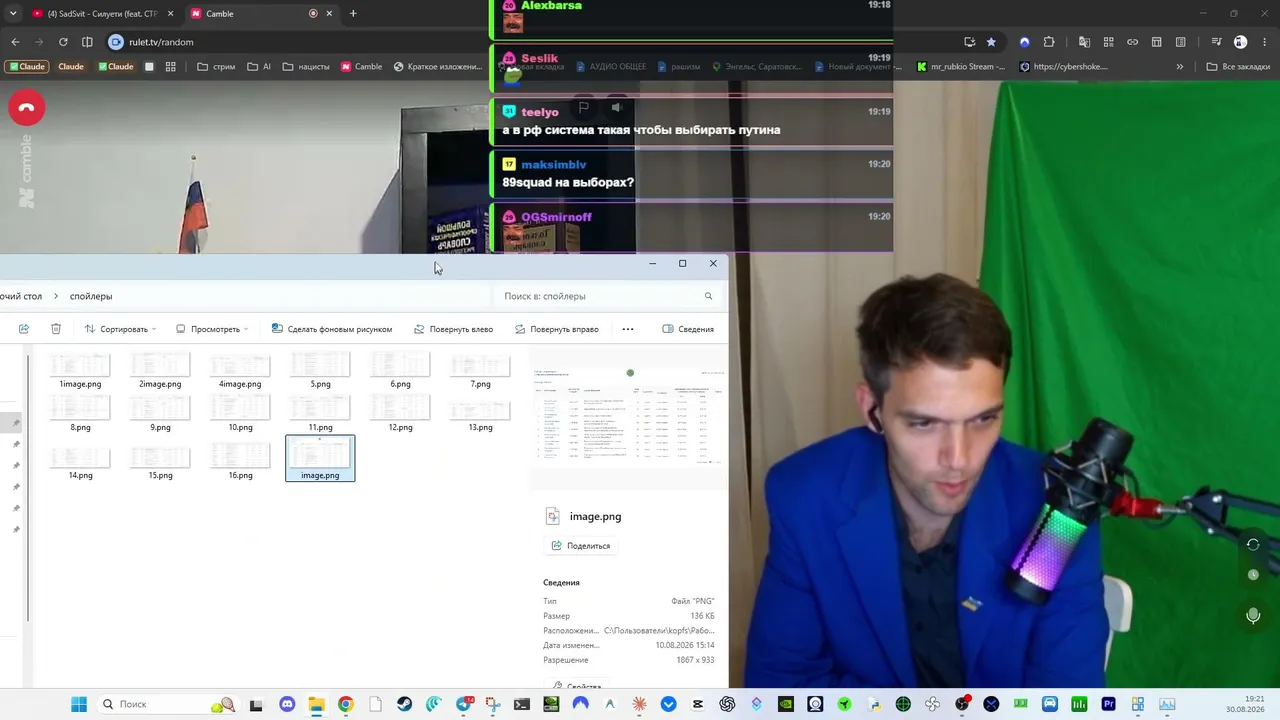
Task: Click the red hang-up call button
Action: [x=27, y=108]
